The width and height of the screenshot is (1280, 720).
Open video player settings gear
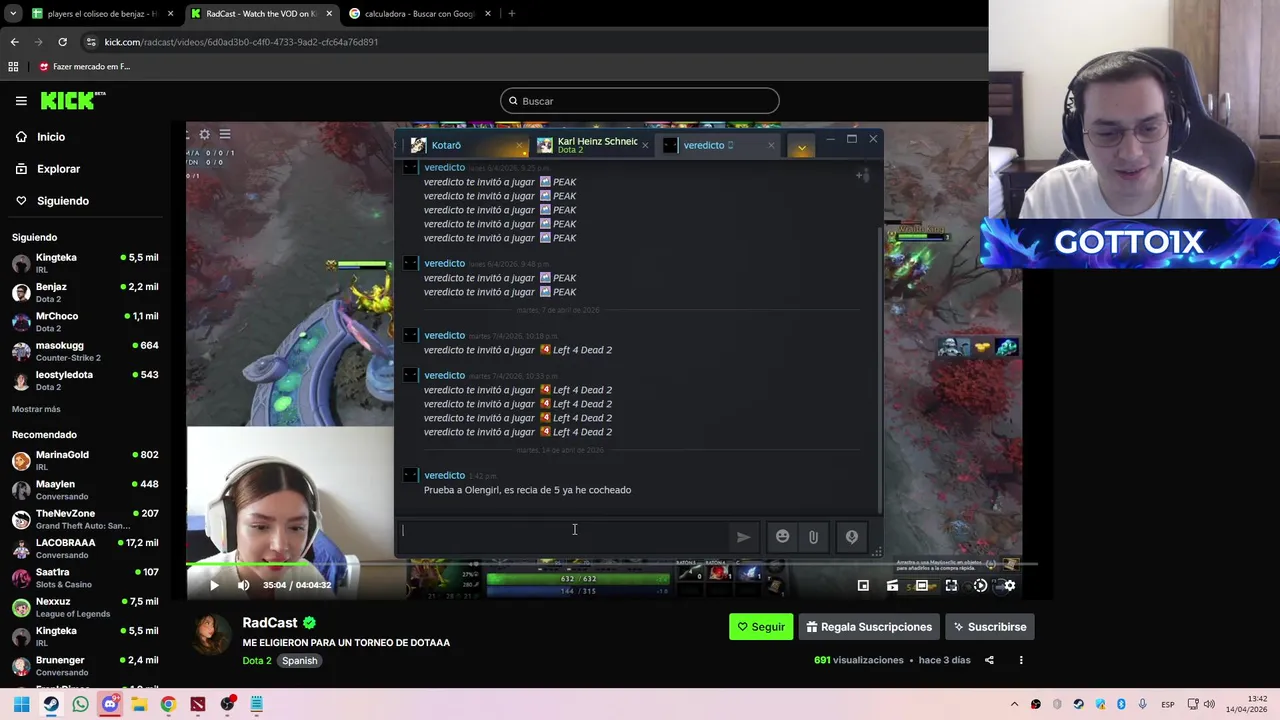pyautogui.click(x=1009, y=585)
